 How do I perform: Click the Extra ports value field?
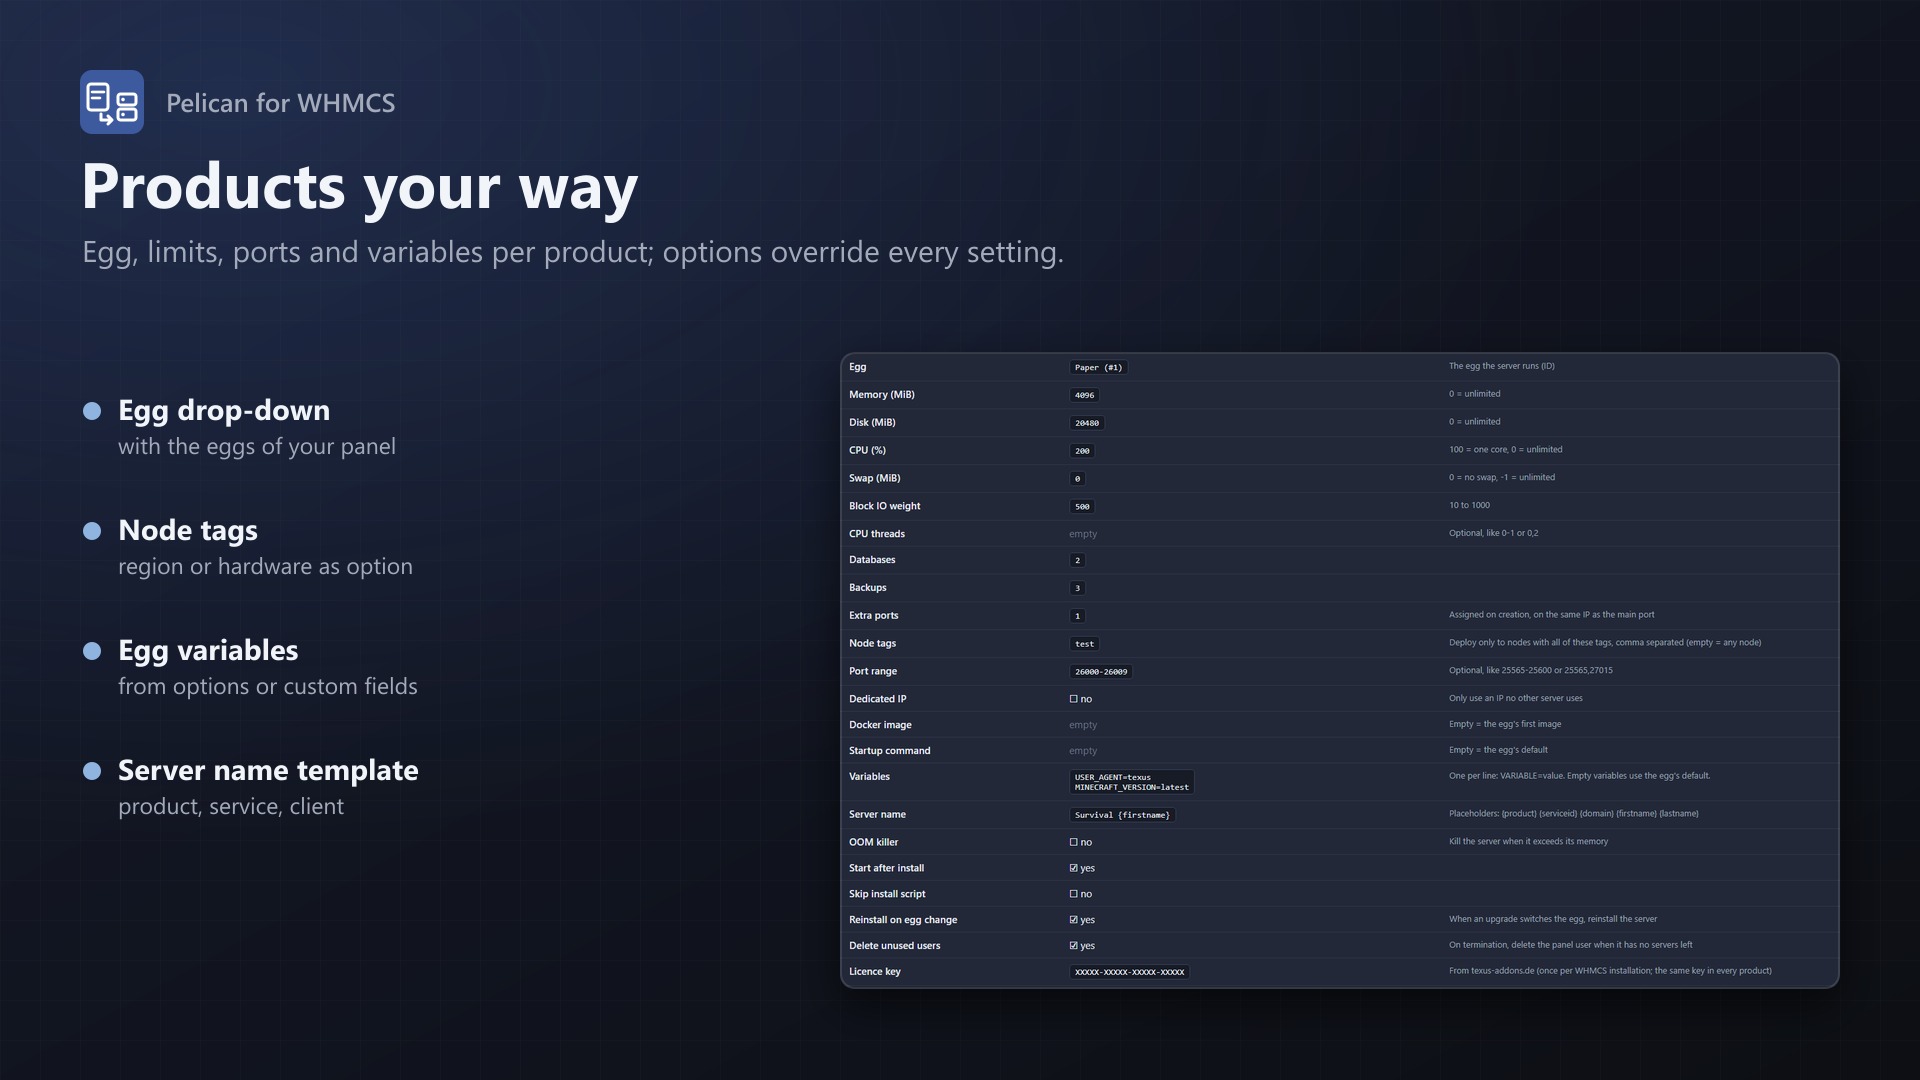pyautogui.click(x=1077, y=617)
